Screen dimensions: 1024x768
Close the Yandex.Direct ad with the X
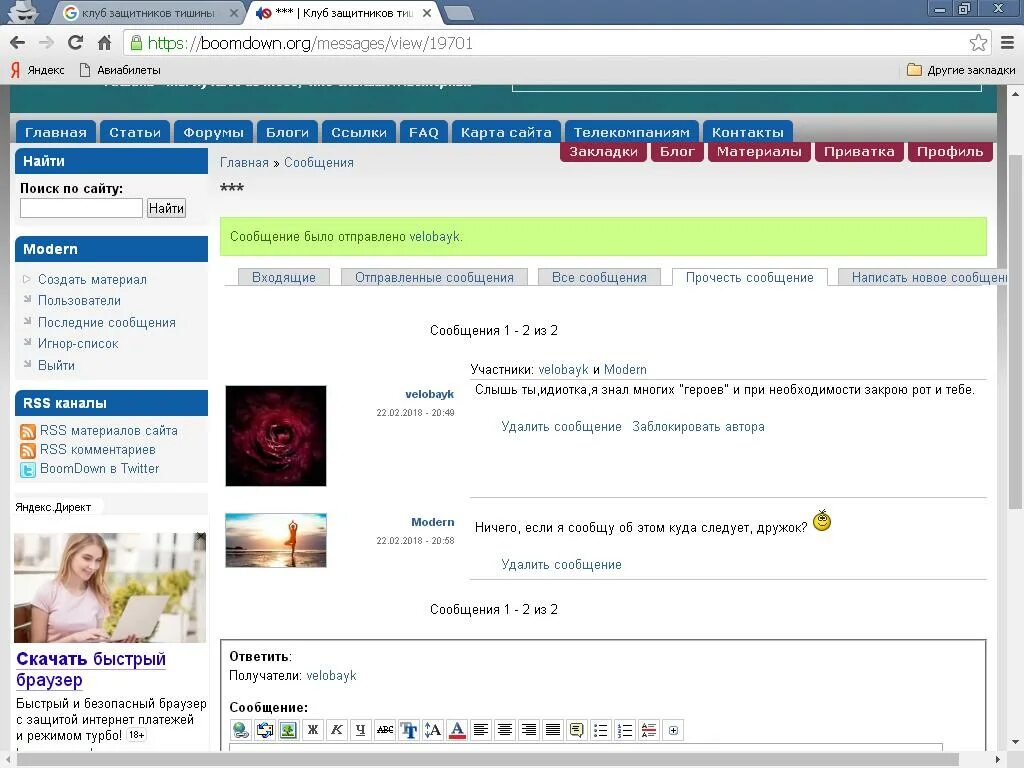[x=200, y=537]
